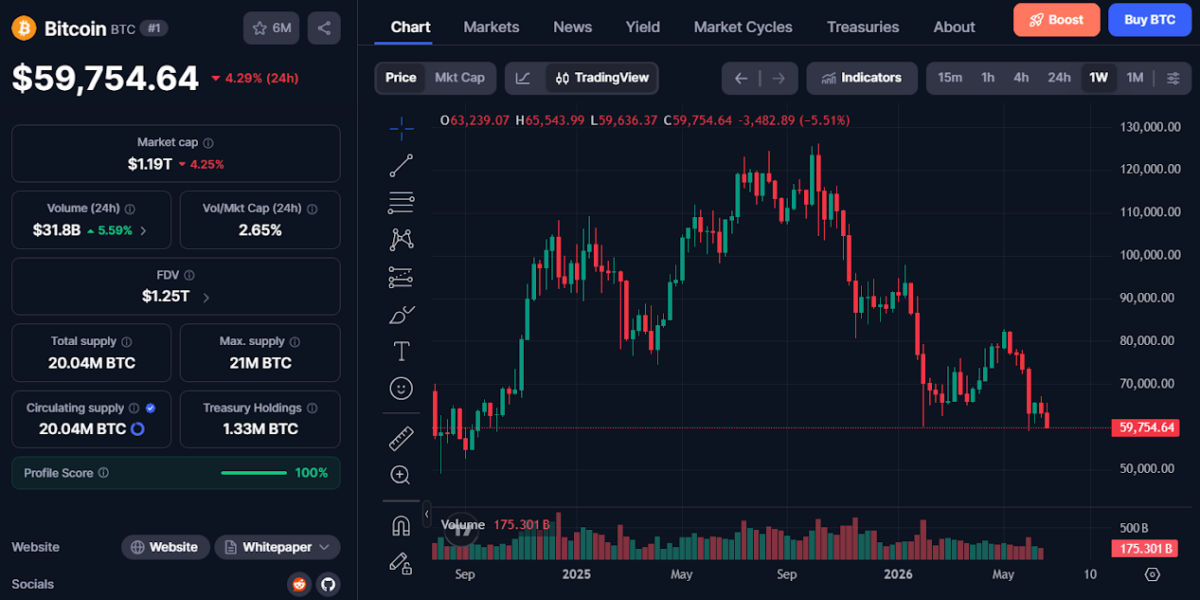
Task: Set chart interval to 15m
Action: click(x=950, y=78)
